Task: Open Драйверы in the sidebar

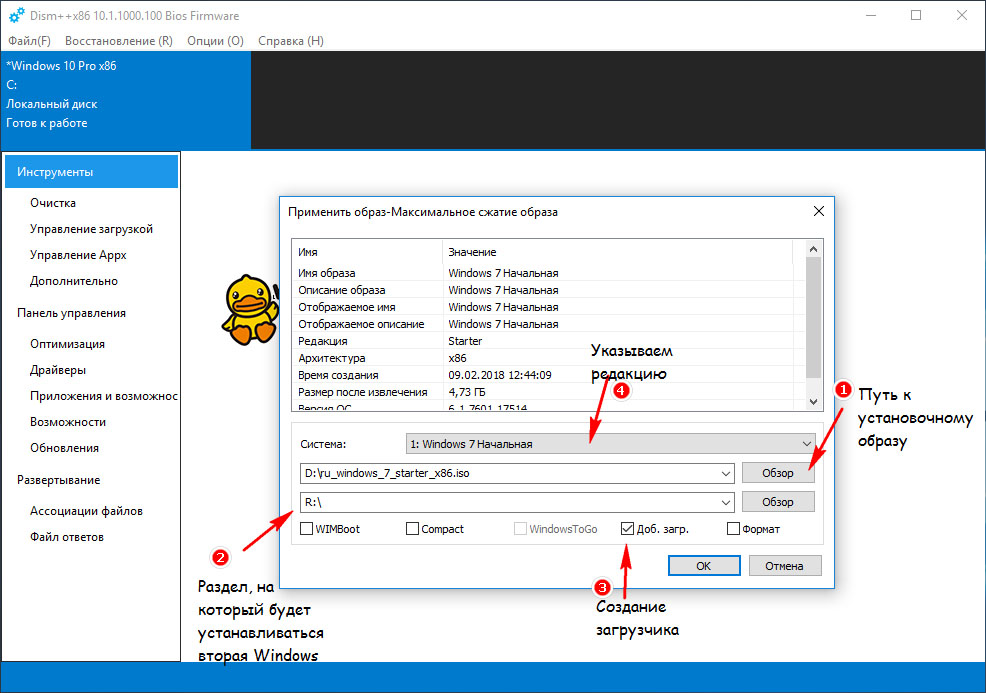Action: click(58, 370)
